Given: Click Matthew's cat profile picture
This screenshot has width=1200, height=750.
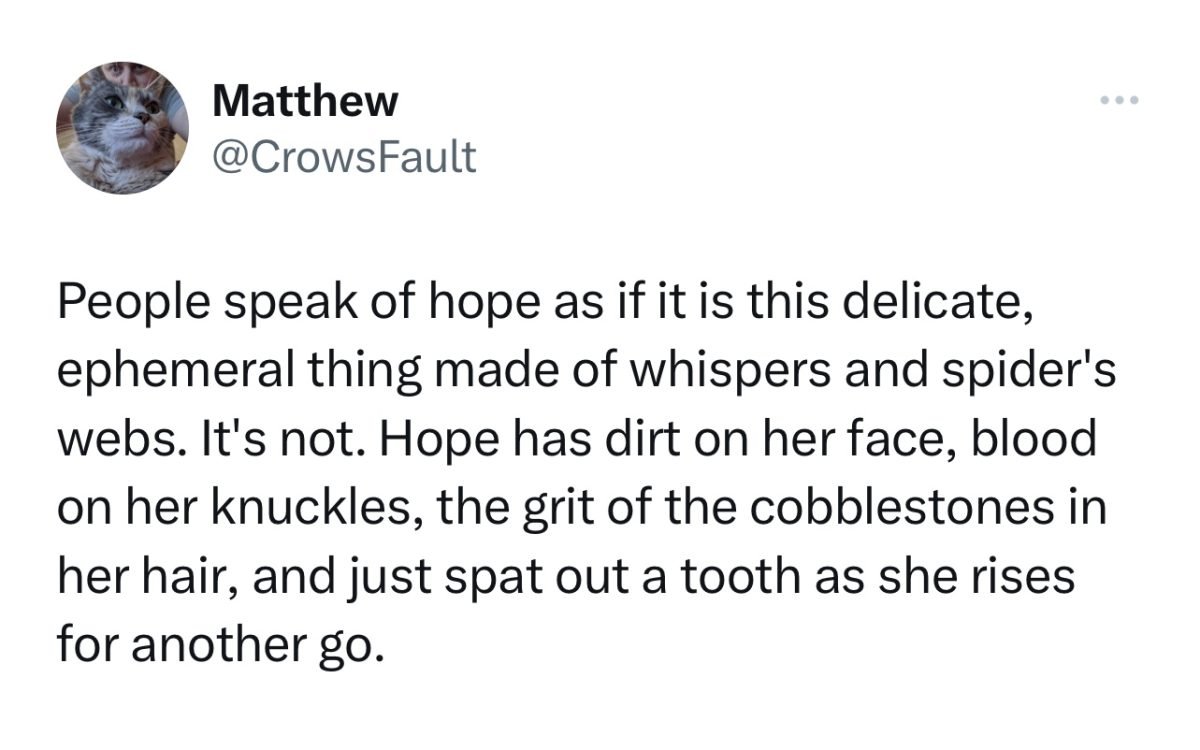Looking at the screenshot, I should (x=122, y=127).
